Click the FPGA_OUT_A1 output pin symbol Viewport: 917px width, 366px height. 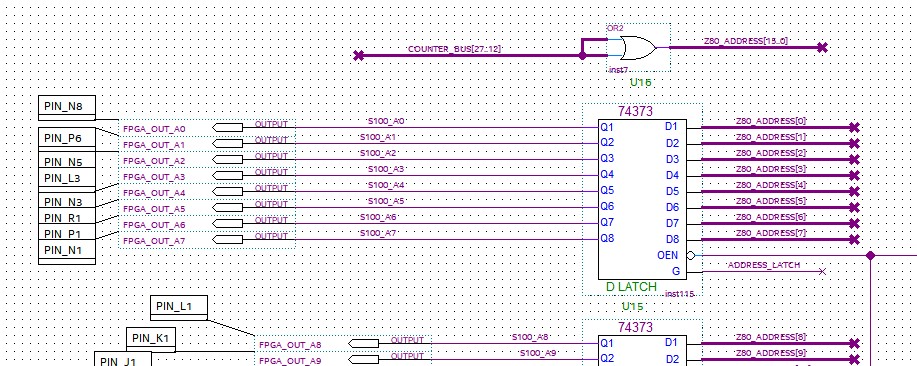coord(227,143)
